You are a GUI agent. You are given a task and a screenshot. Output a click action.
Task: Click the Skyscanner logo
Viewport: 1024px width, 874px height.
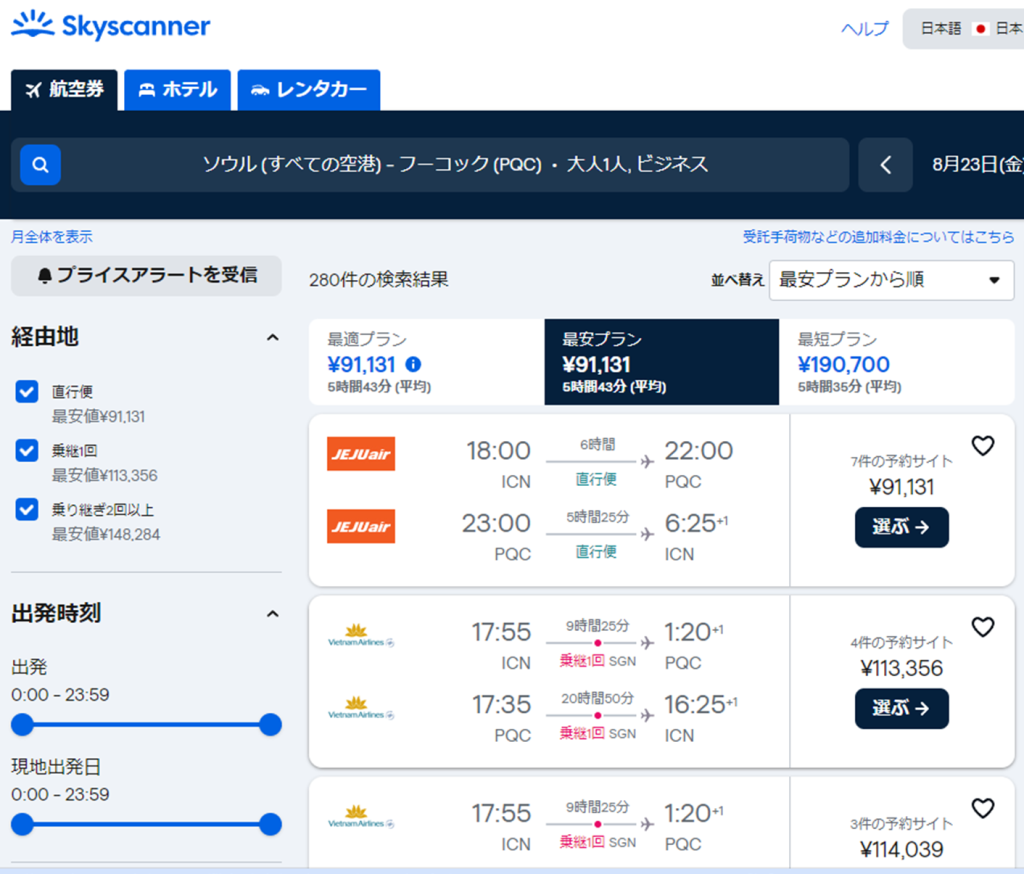[x=111, y=26]
